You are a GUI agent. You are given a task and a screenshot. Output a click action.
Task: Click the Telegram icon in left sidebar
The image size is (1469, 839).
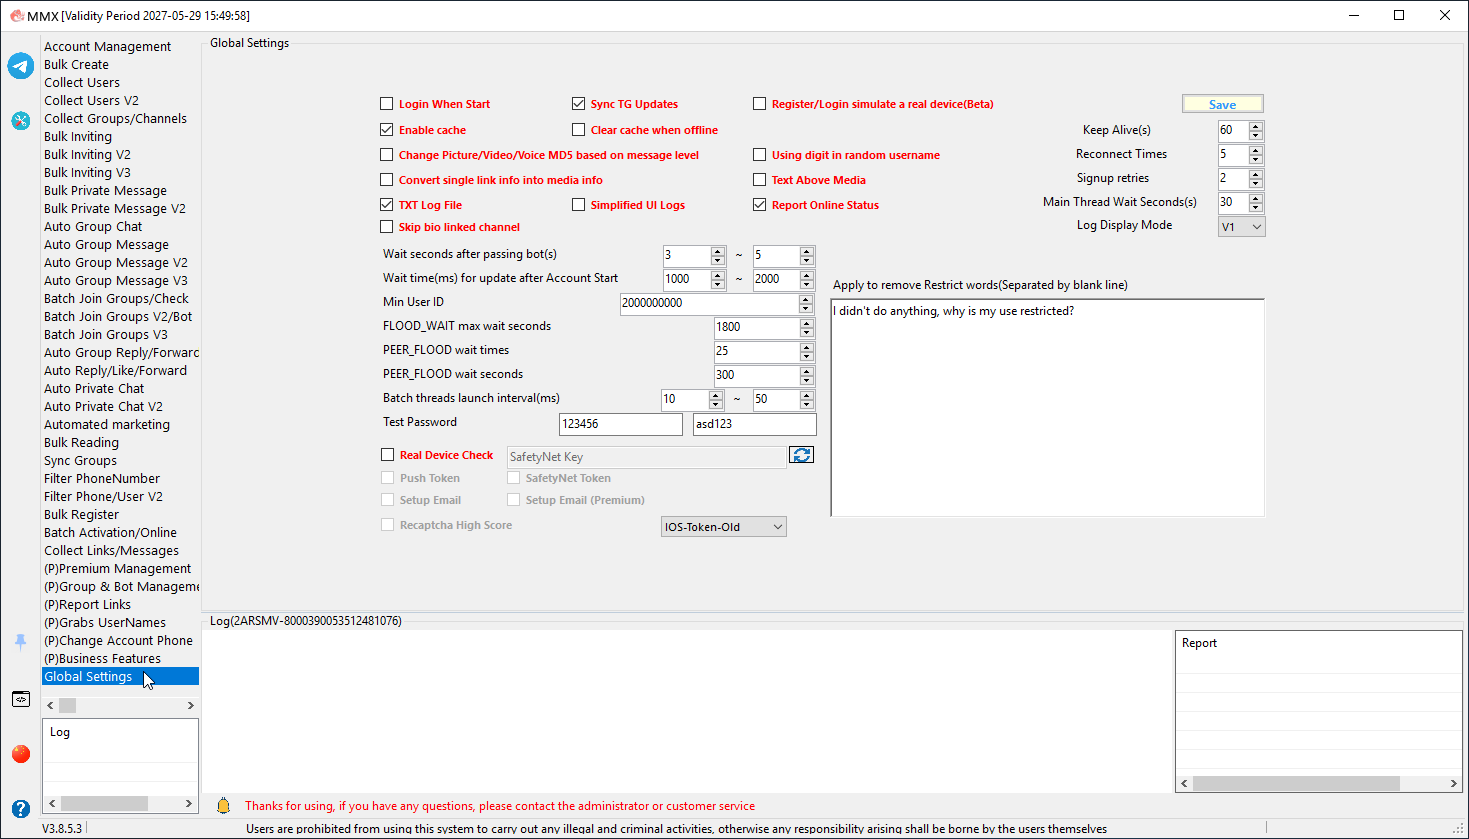[21, 66]
